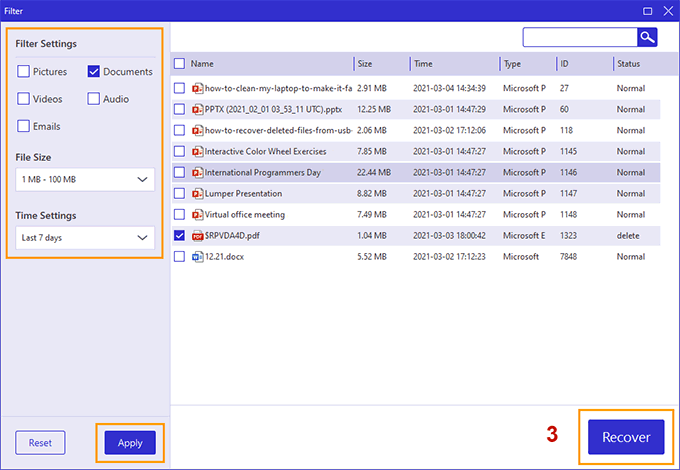The height and width of the screenshot is (470, 680).
Task: Click the Word icon of 12.21.docx
Action: click(x=197, y=257)
